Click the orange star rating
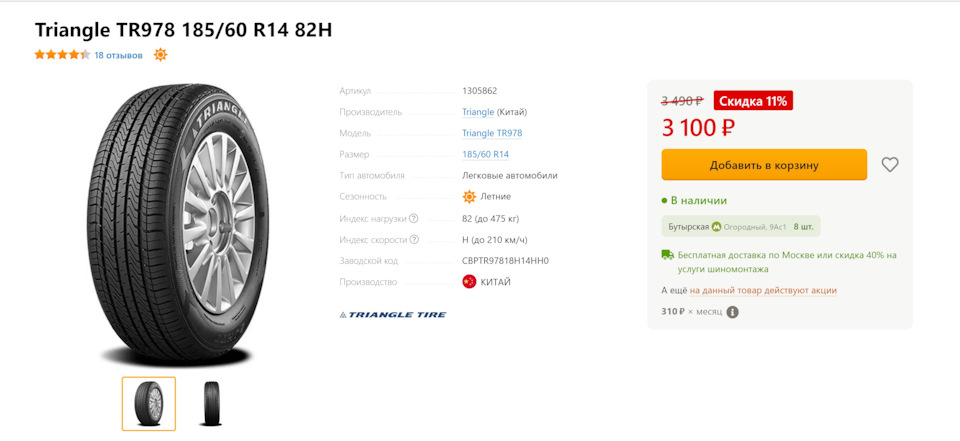Image resolution: width=960 pixels, height=441 pixels. (62, 55)
